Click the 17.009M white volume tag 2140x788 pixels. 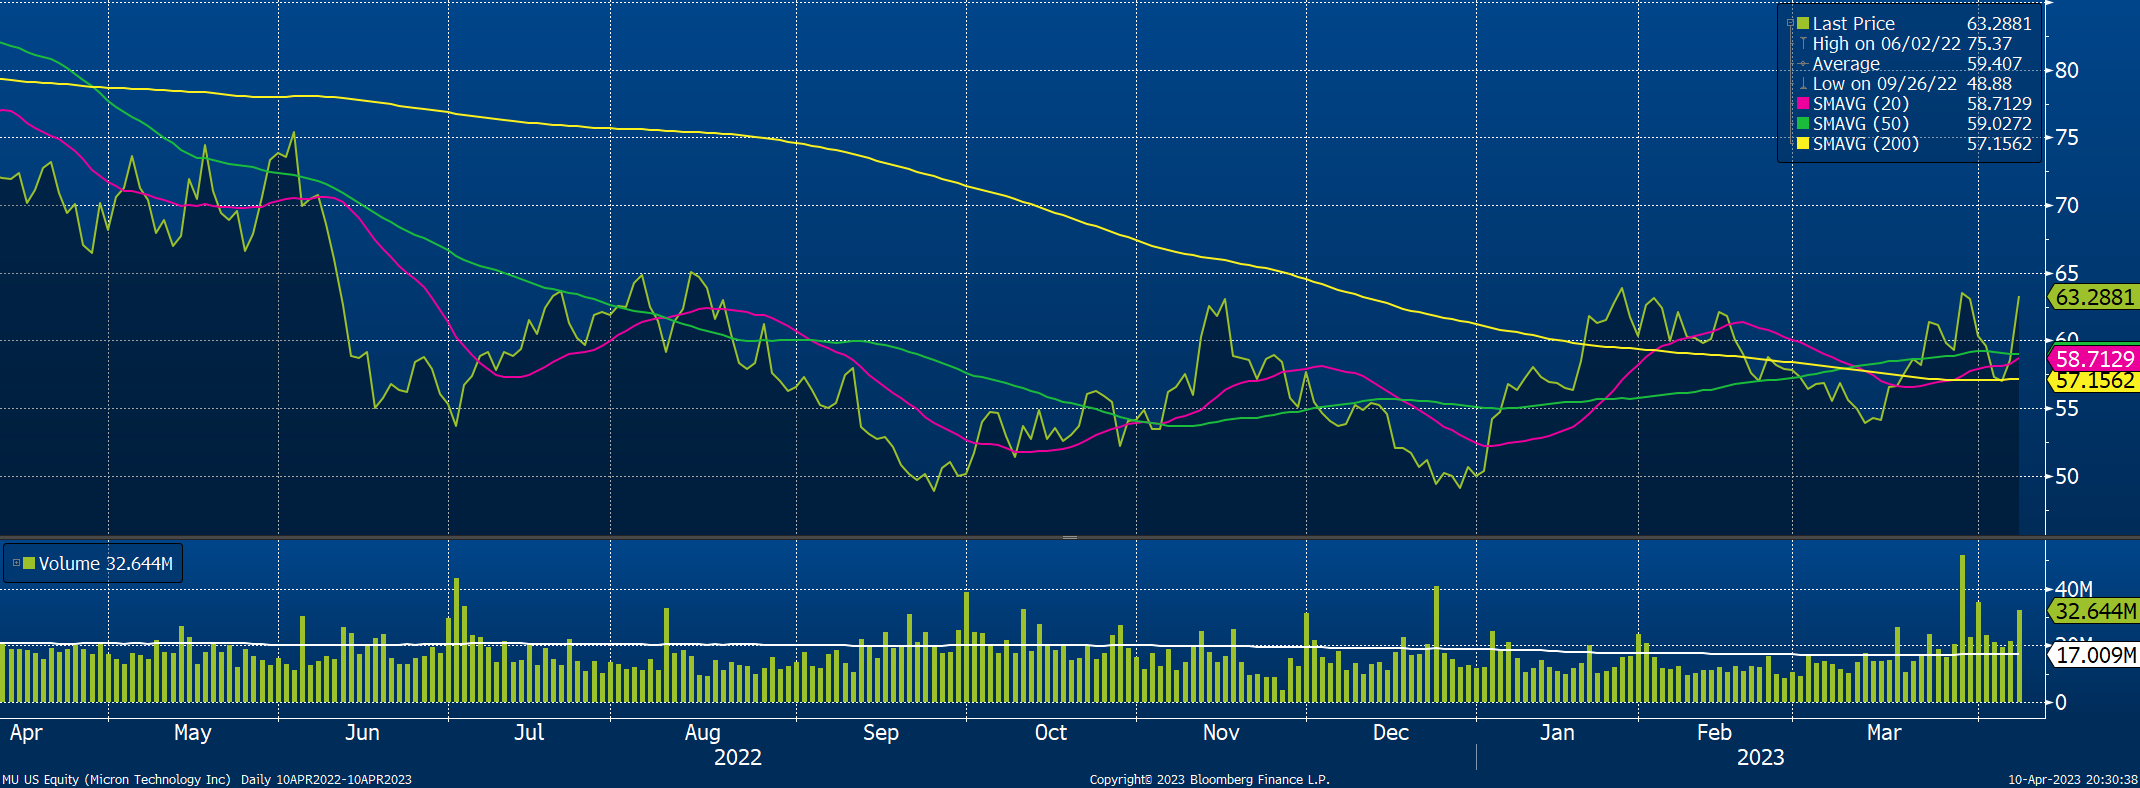point(2094,655)
